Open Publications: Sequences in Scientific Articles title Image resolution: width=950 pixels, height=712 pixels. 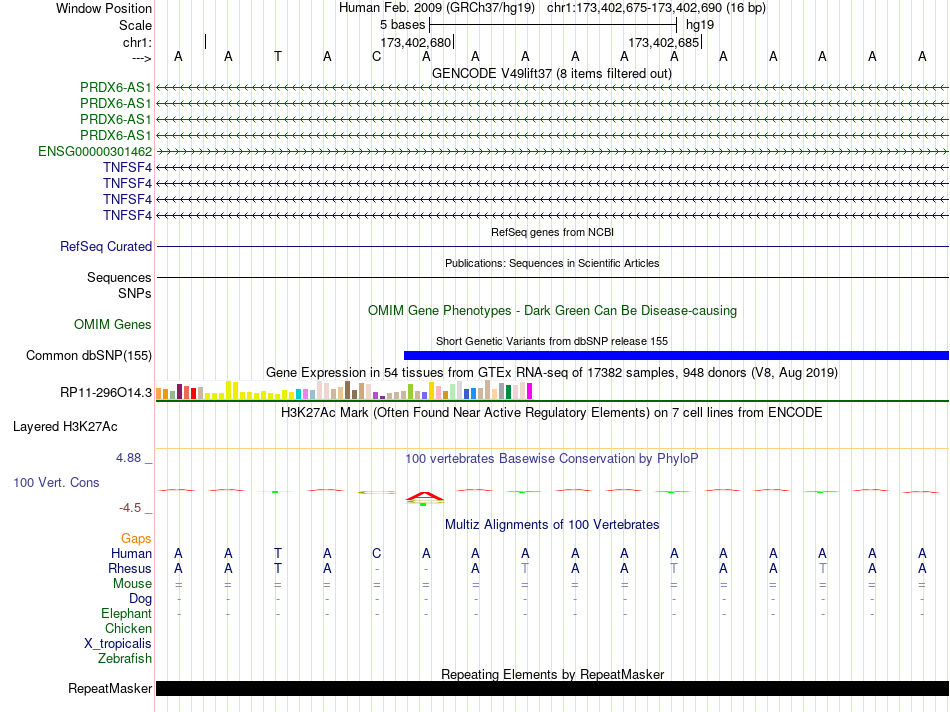coord(552,263)
